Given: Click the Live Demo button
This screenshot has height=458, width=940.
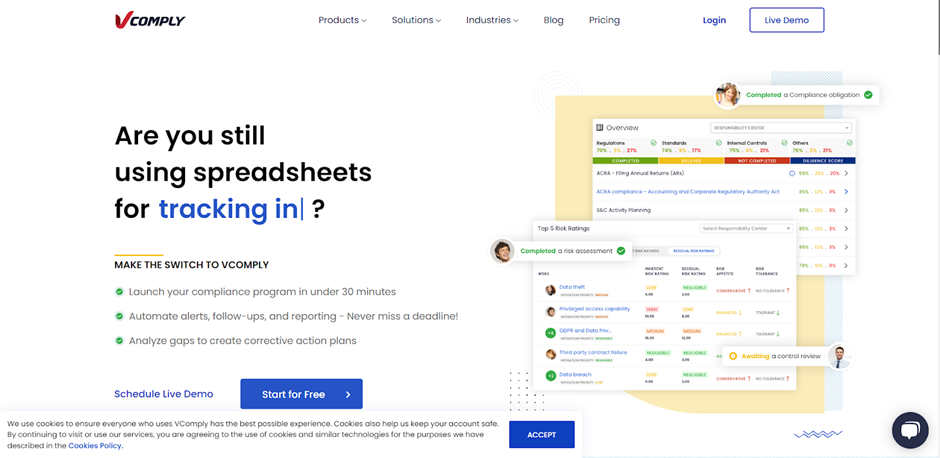Looking at the screenshot, I should click(x=787, y=20).
